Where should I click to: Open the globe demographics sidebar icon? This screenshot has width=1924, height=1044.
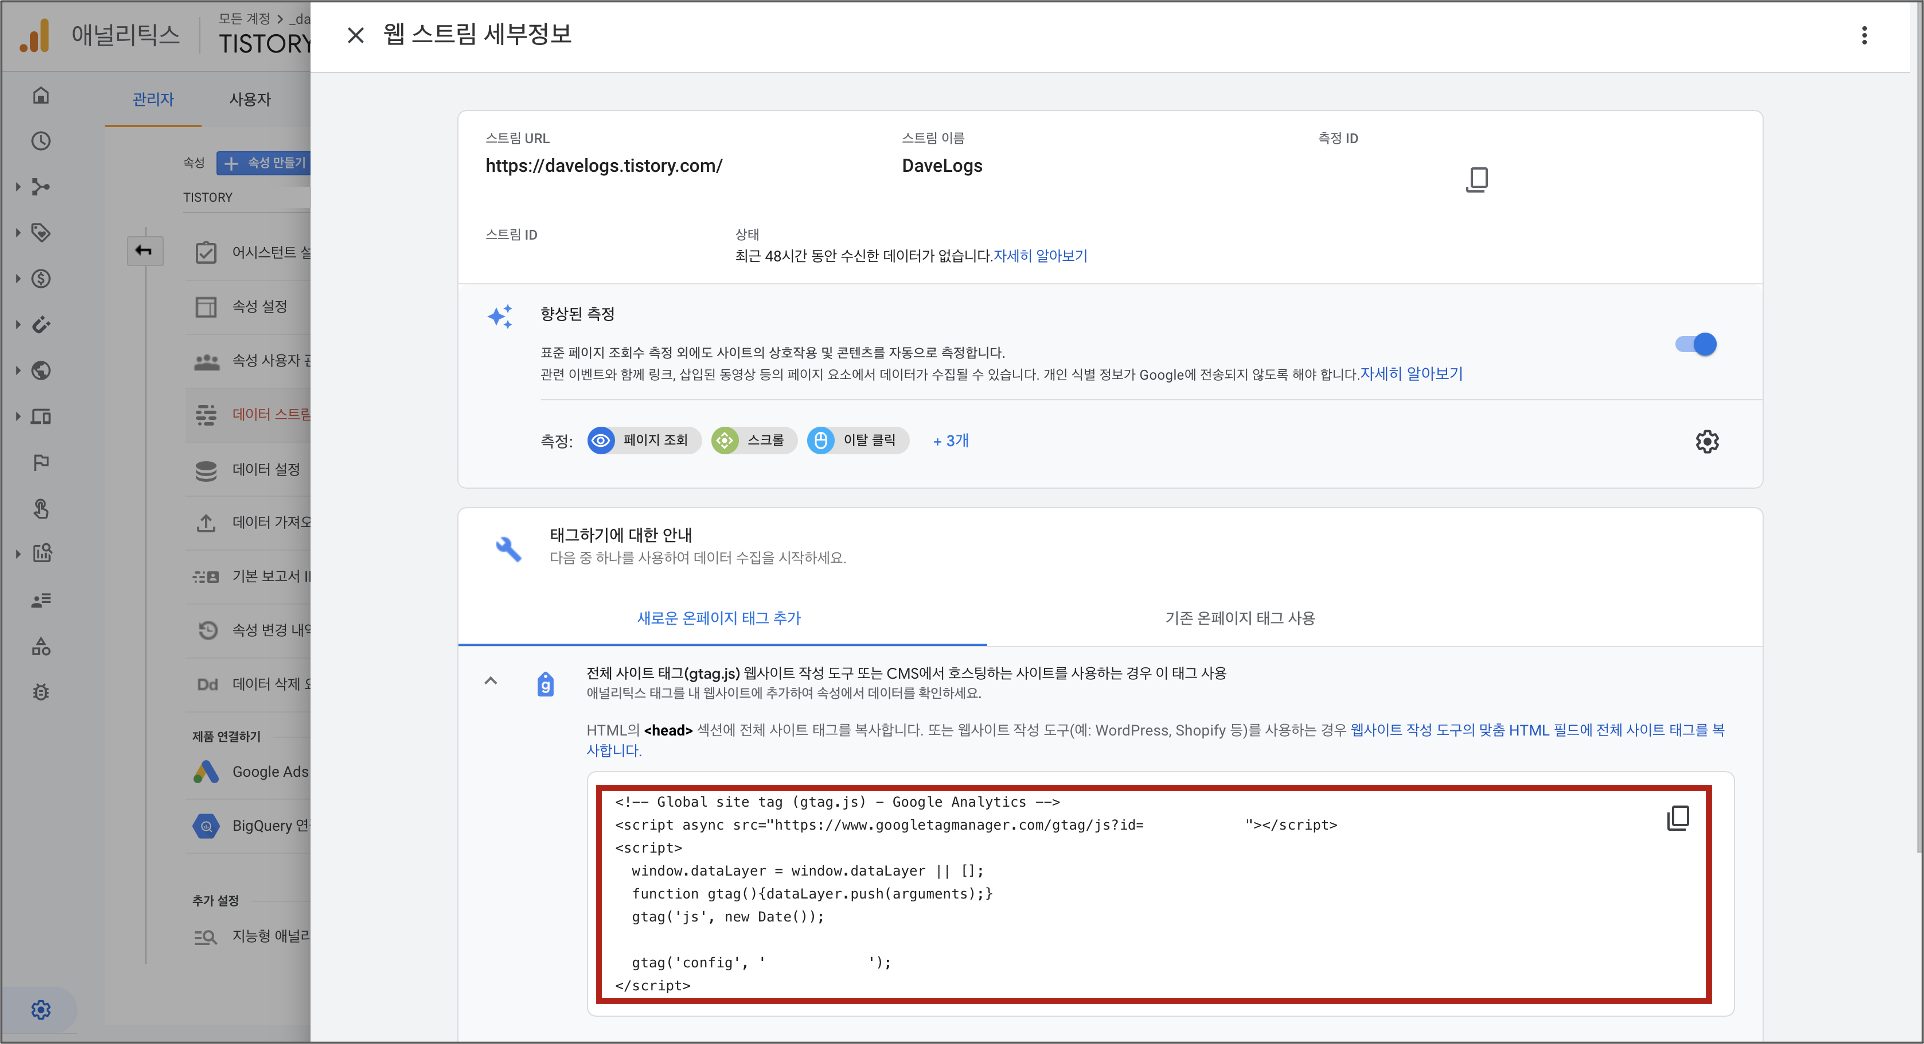41,371
